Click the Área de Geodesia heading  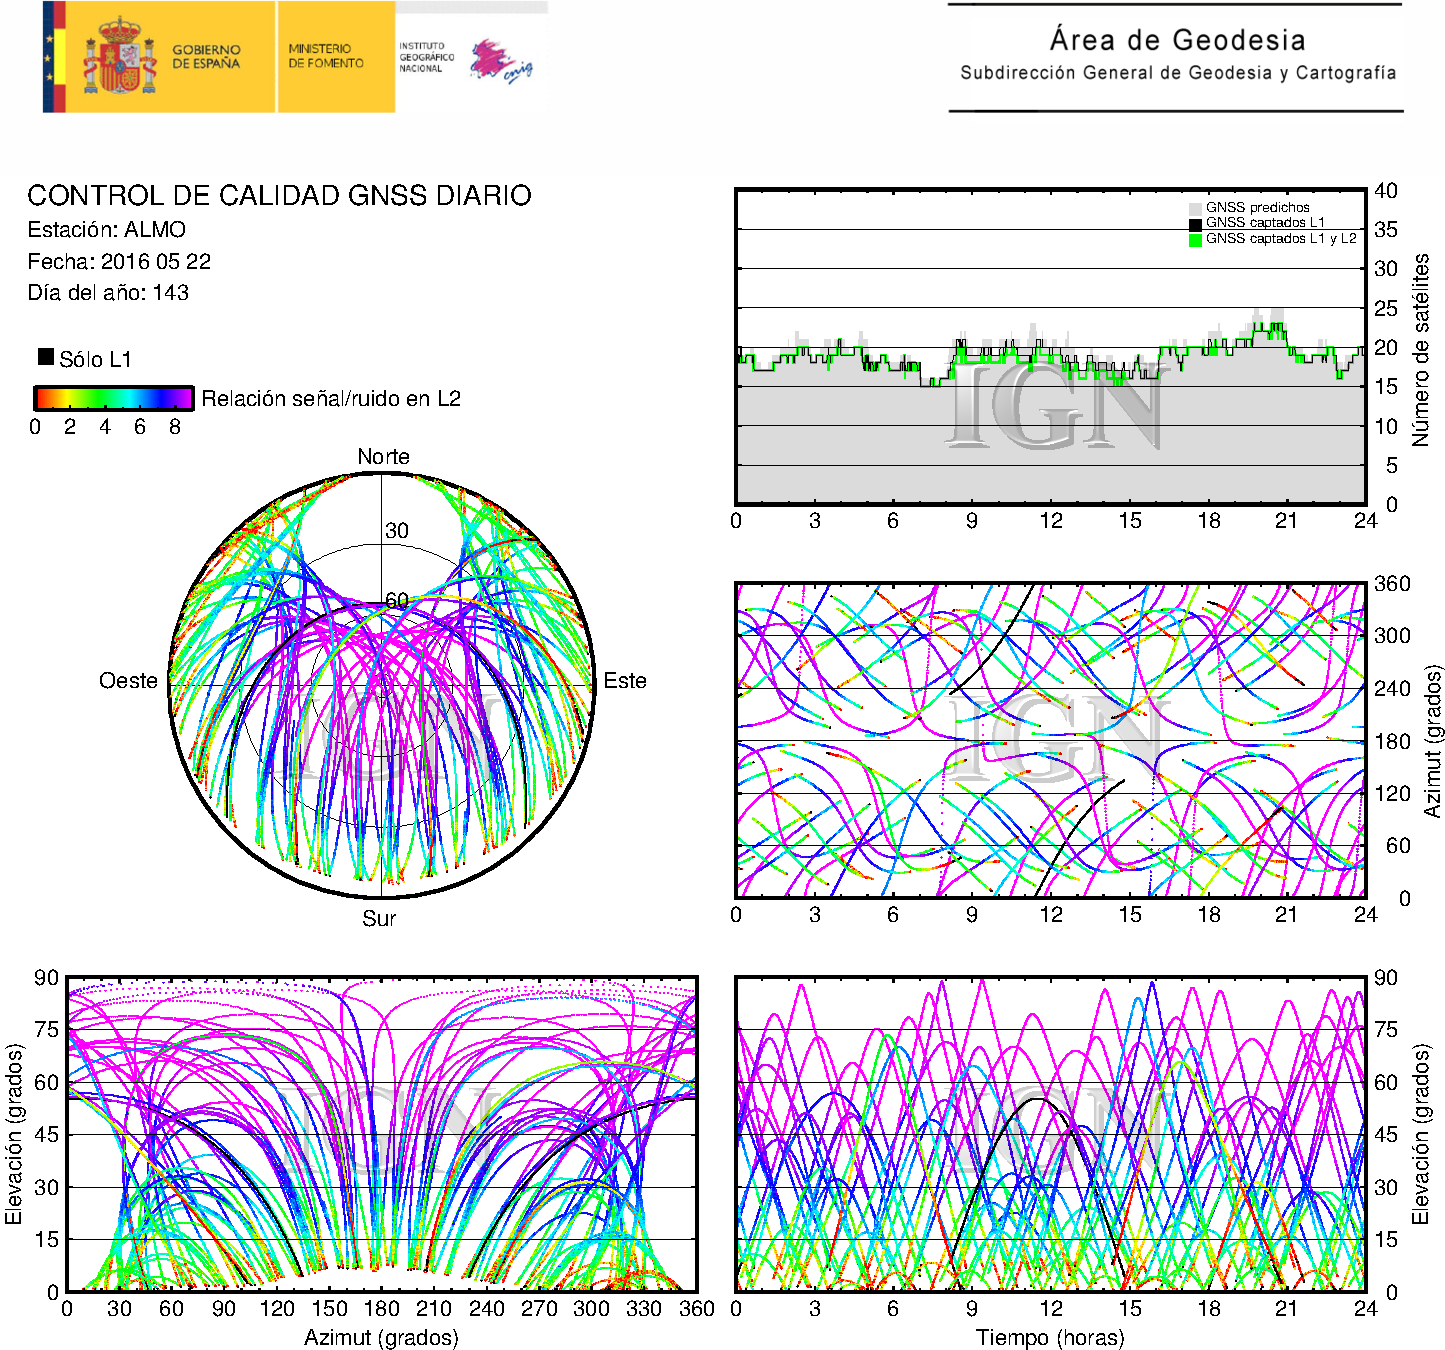pyautogui.click(x=1177, y=40)
